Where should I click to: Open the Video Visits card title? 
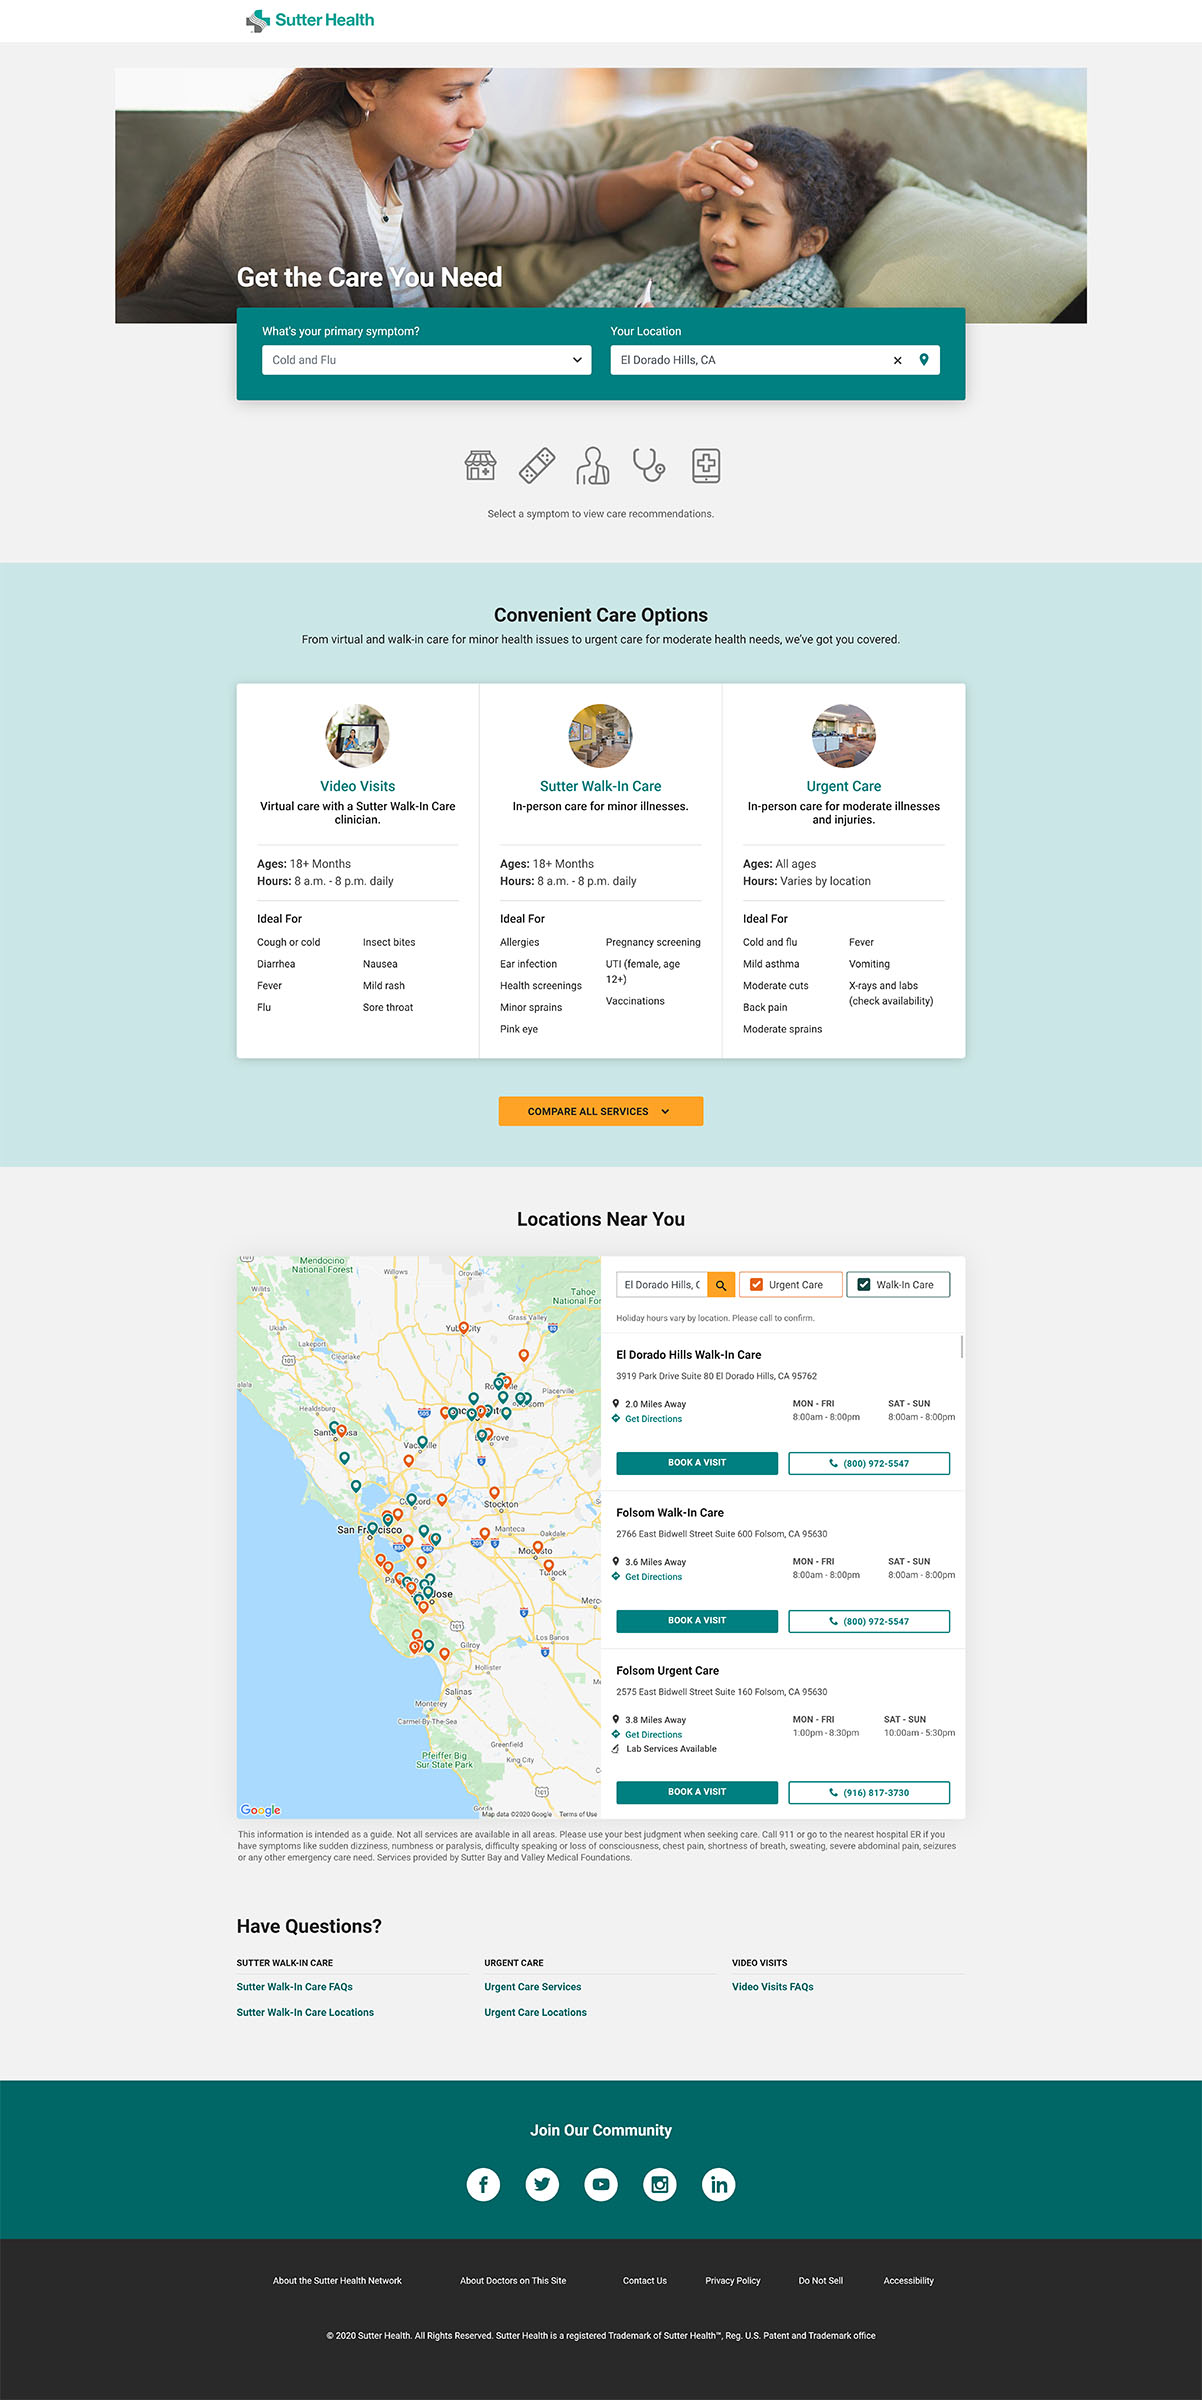(357, 786)
